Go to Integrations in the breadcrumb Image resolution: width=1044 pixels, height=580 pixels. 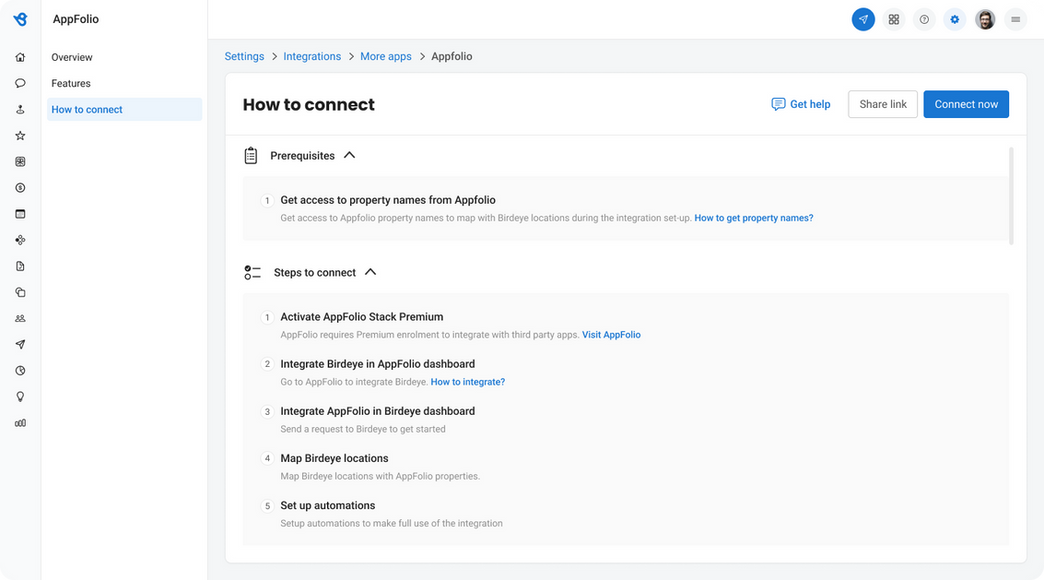tap(312, 57)
